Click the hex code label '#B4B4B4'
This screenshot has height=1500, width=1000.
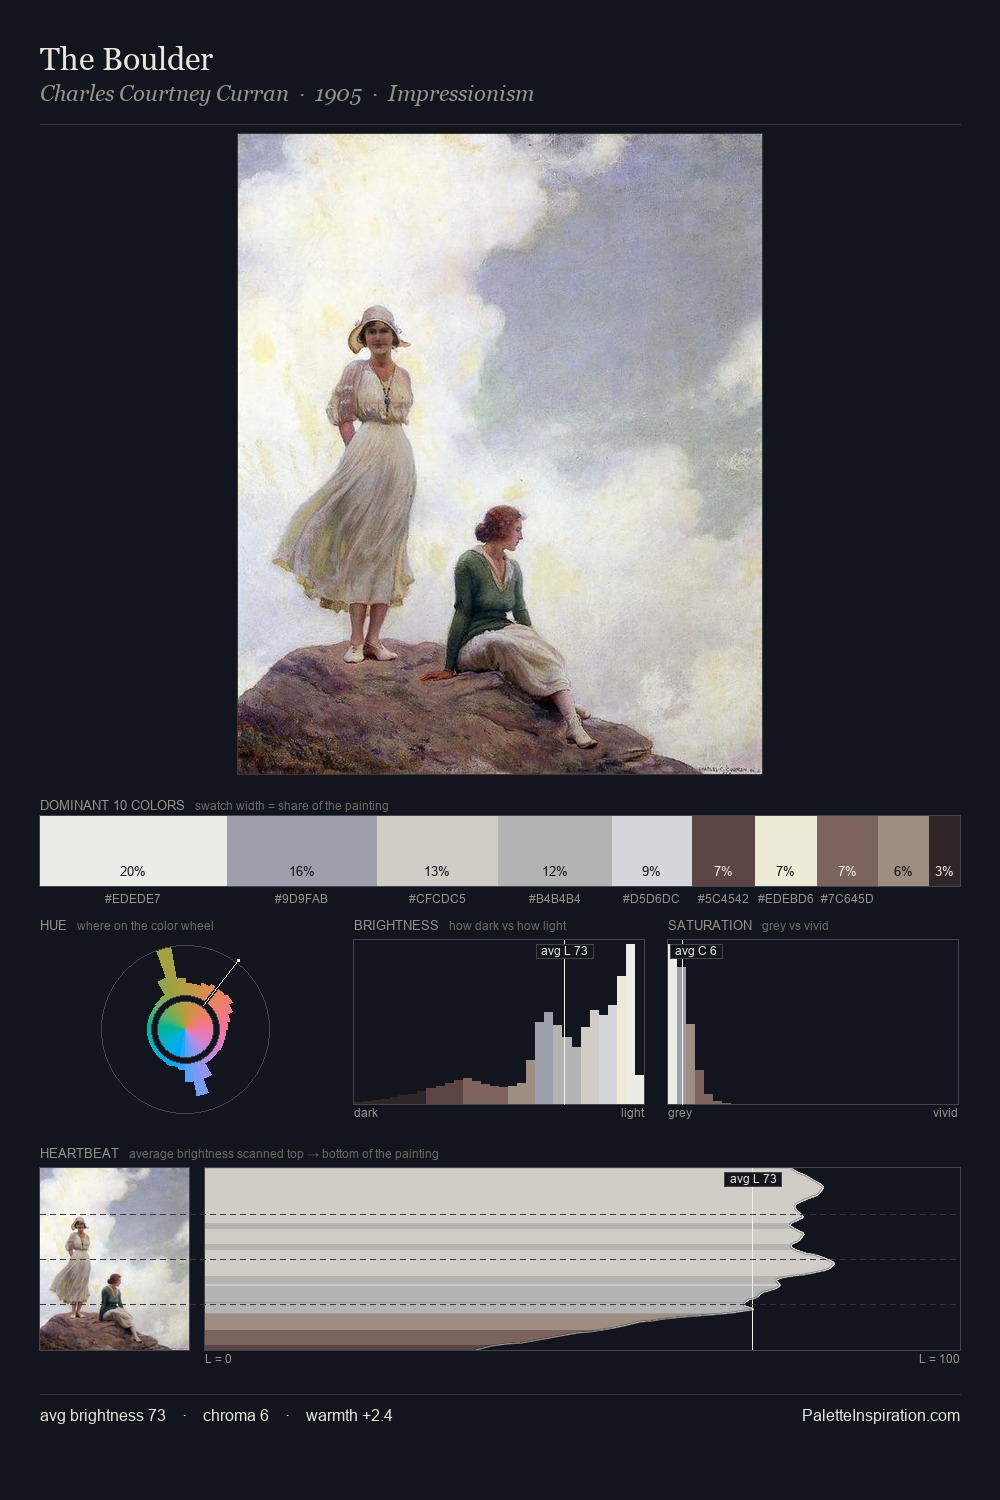pos(555,899)
